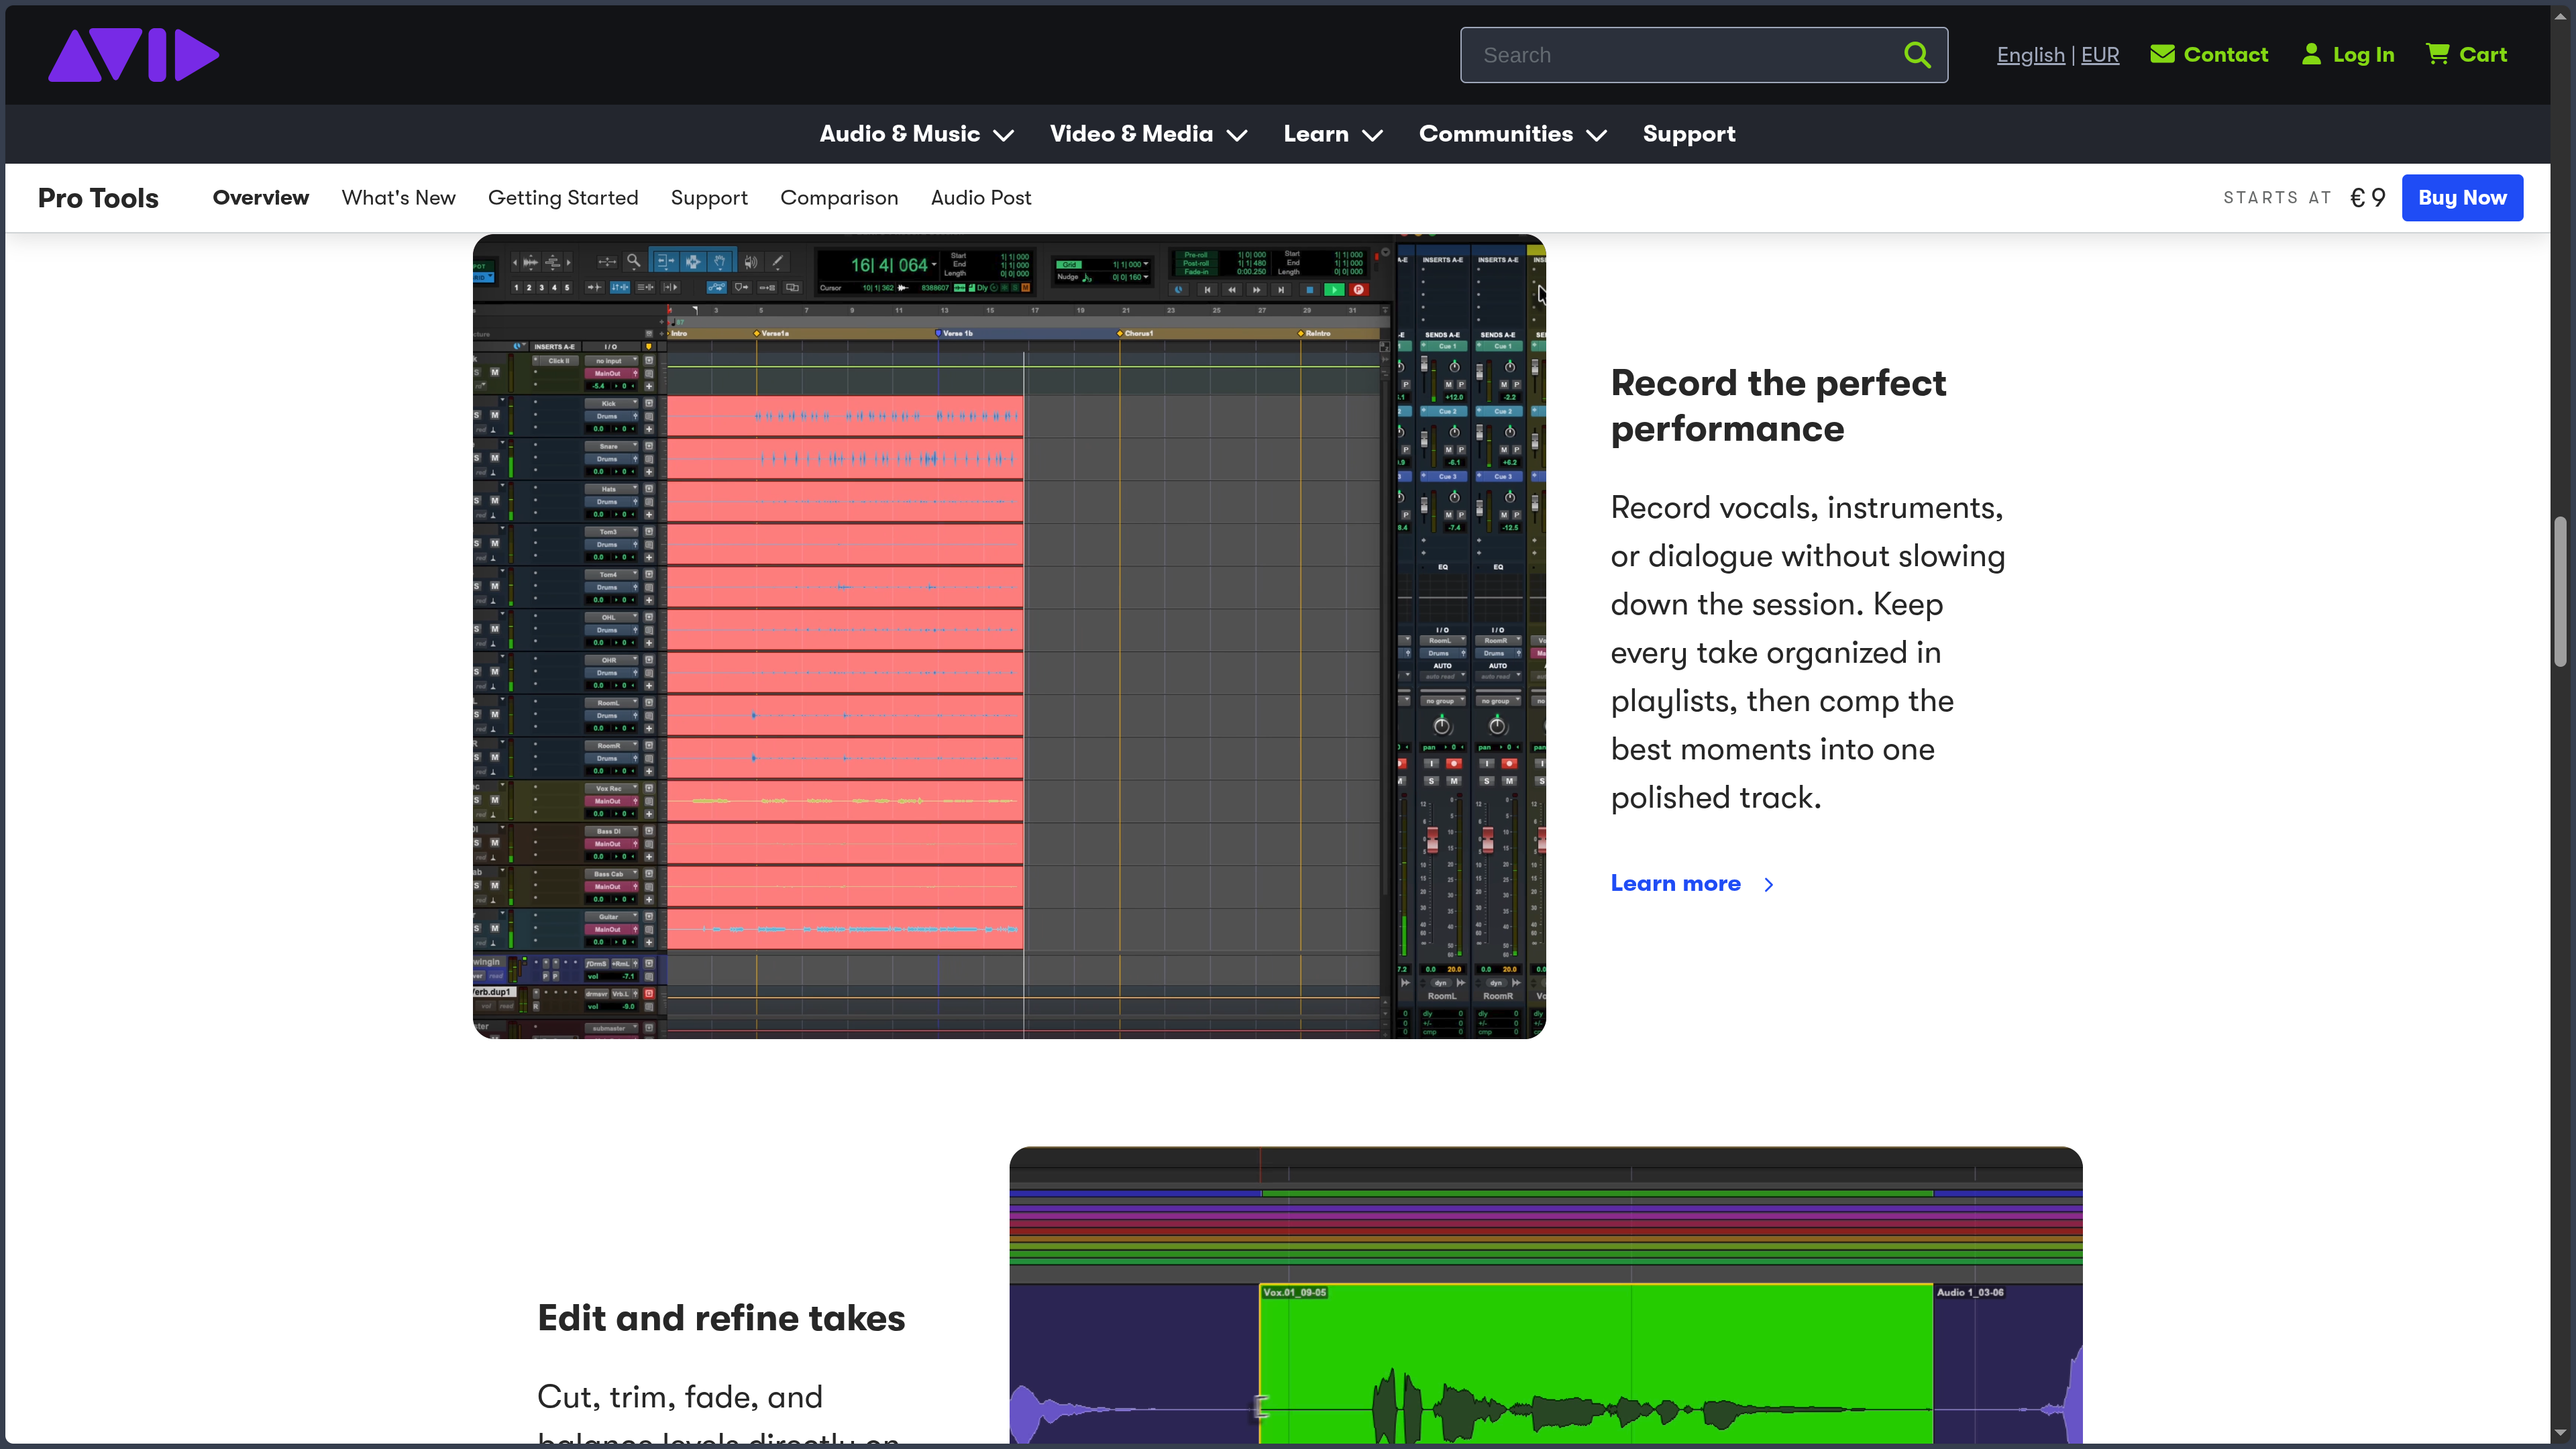Switch to the Comparison tab

click(839, 198)
